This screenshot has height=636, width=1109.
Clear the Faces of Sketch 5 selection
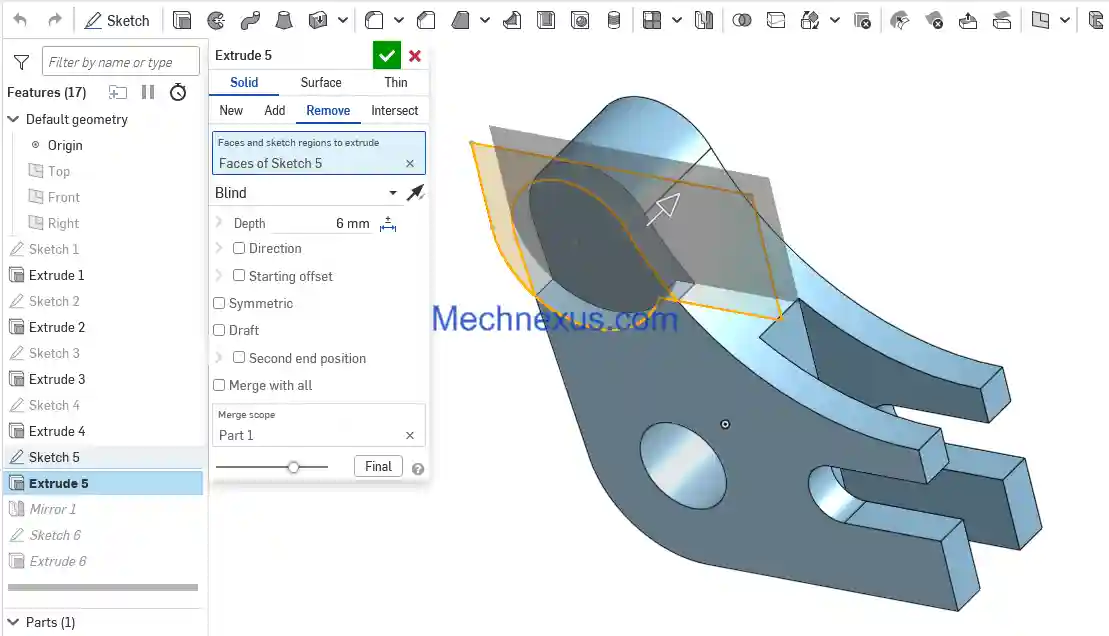410,163
